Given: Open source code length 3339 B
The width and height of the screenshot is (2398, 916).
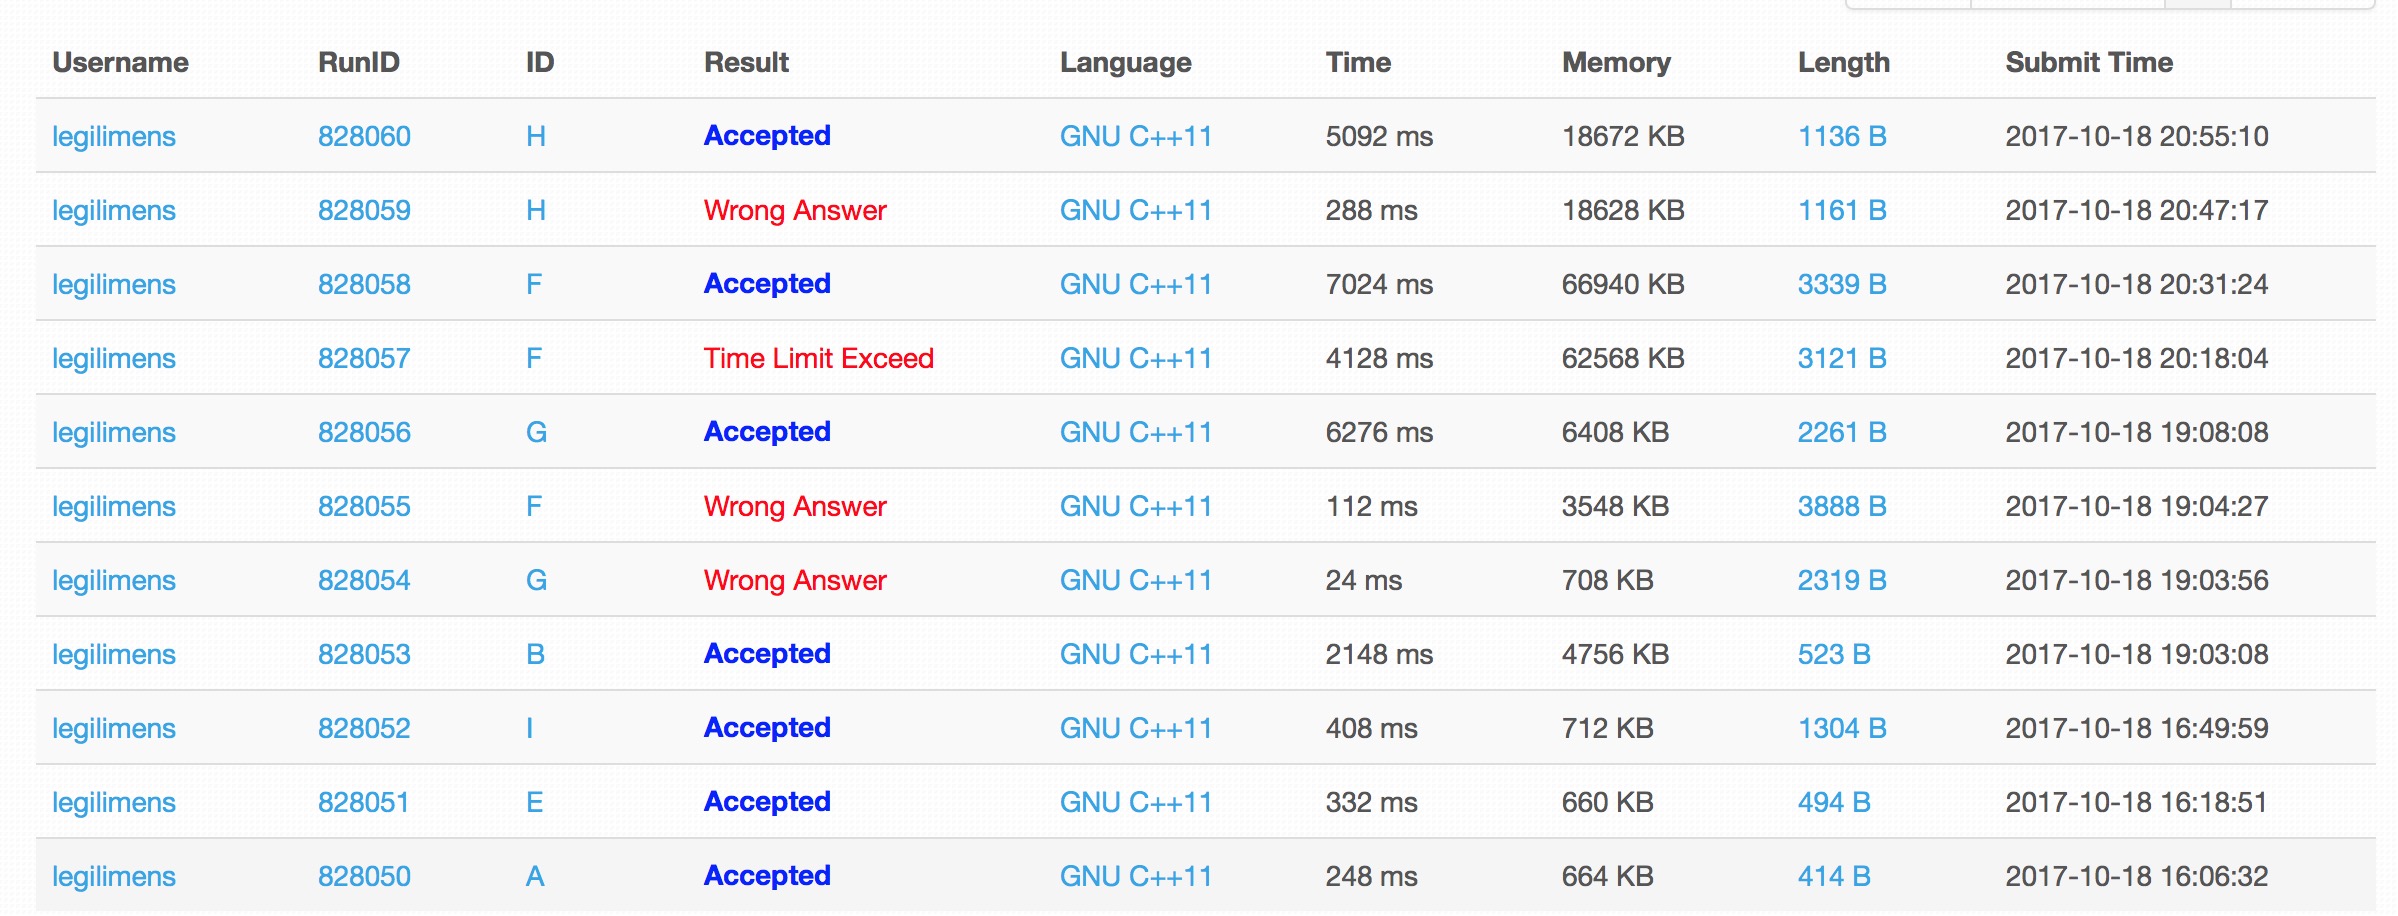Looking at the screenshot, I should pyautogui.click(x=1841, y=284).
